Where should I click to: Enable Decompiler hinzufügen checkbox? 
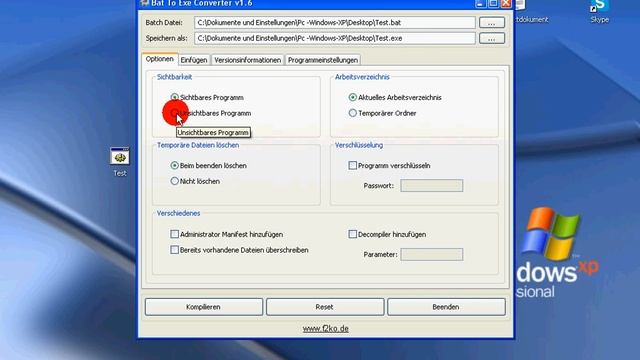tap(353, 234)
